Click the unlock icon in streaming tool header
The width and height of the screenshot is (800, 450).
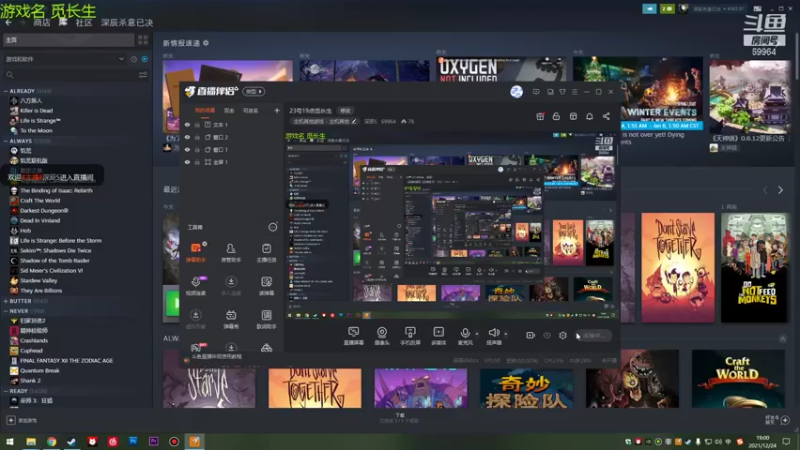pos(556,116)
